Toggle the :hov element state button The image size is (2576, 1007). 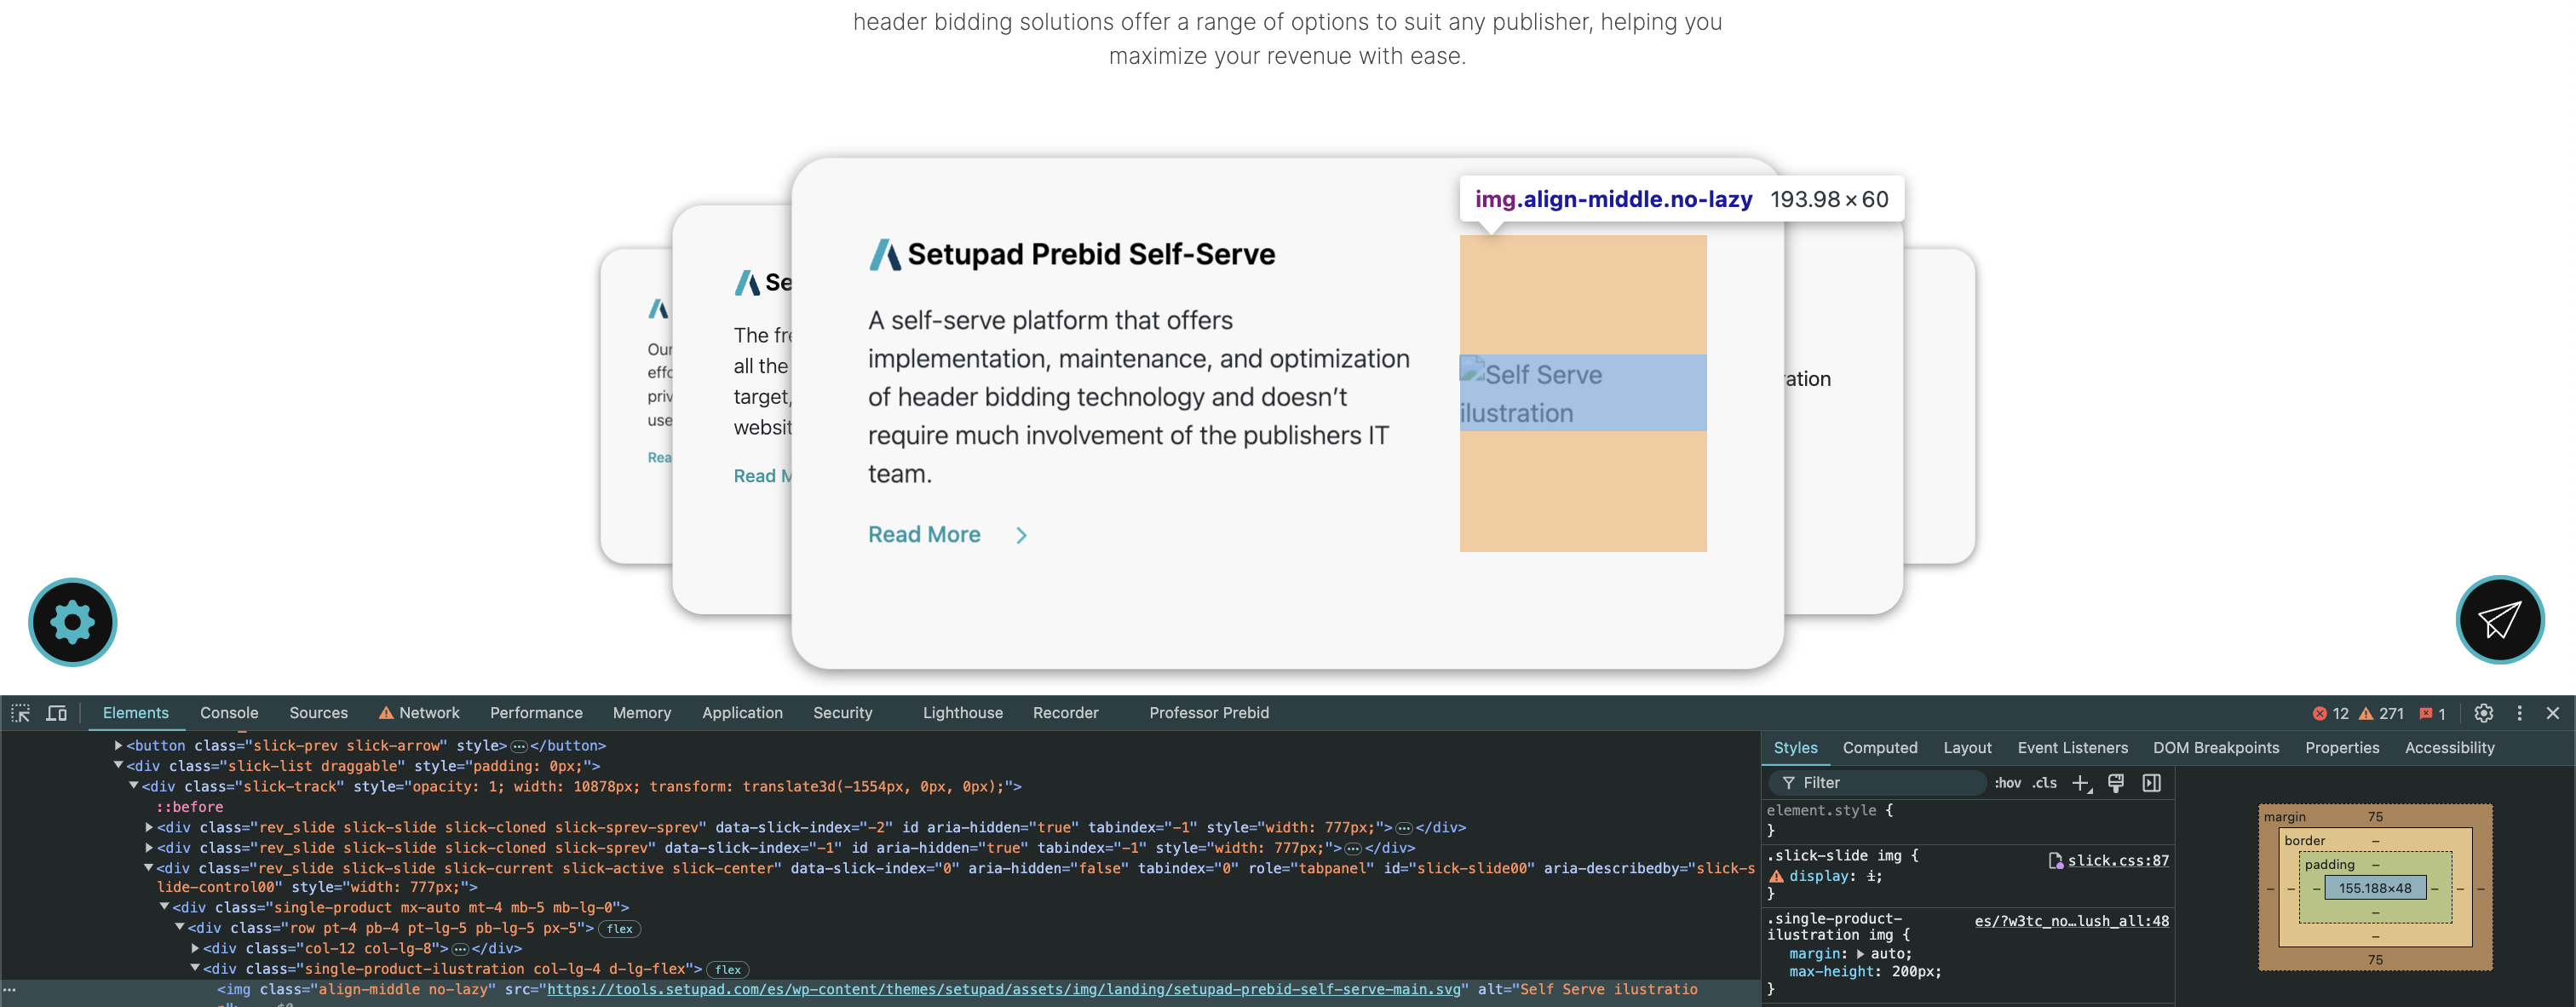pyautogui.click(x=2007, y=783)
